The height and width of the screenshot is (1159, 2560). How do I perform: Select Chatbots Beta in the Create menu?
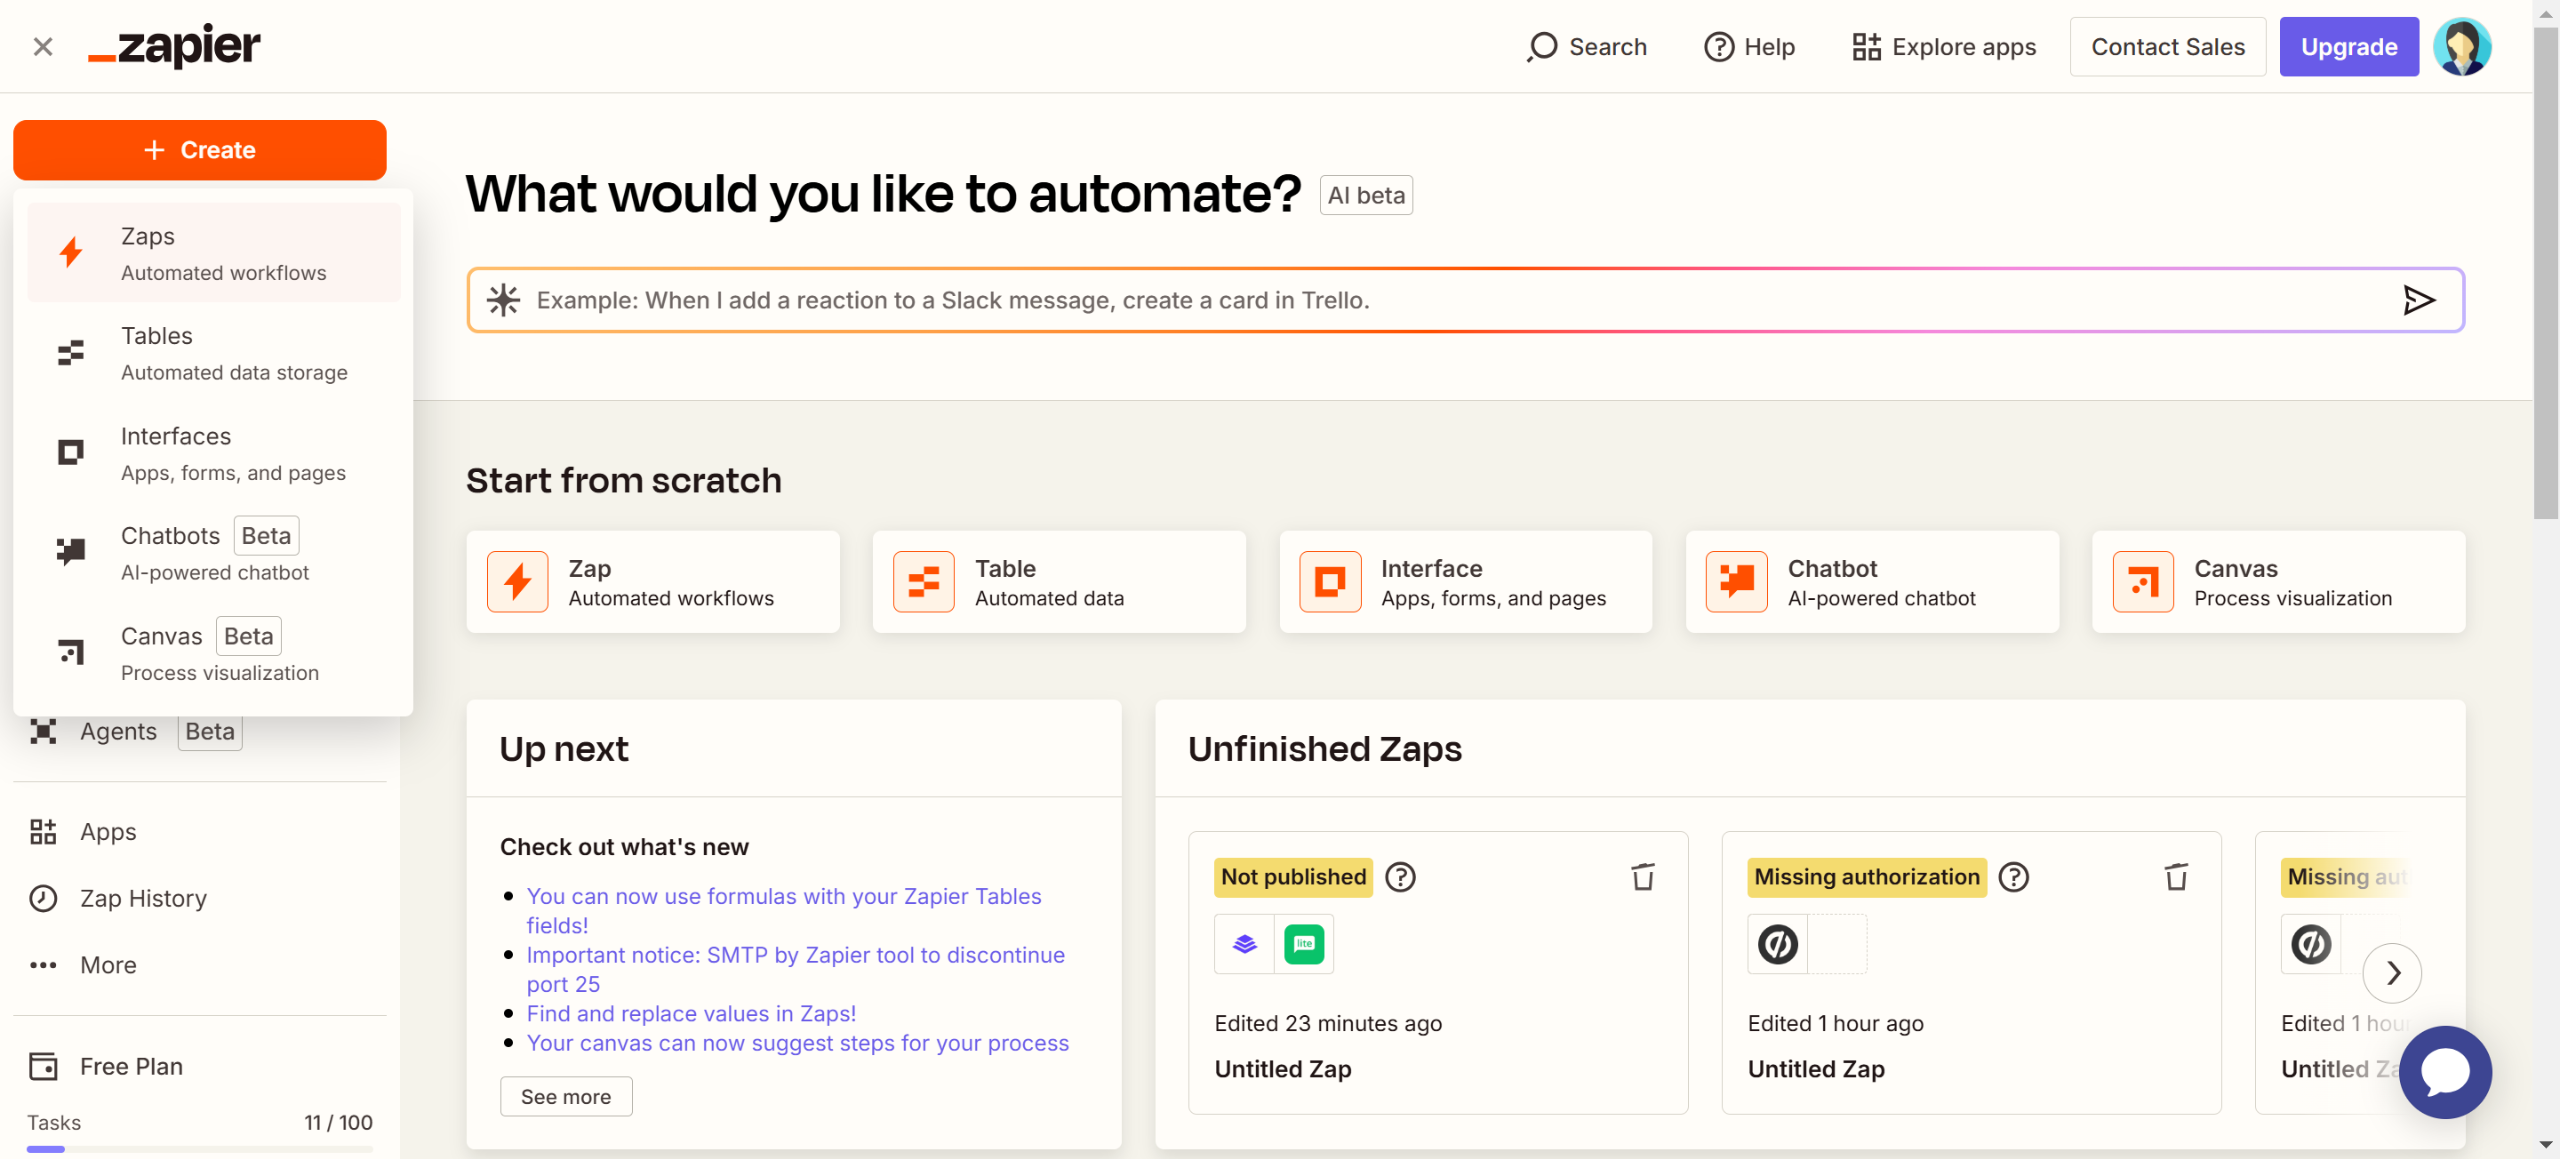(x=214, y=553)
